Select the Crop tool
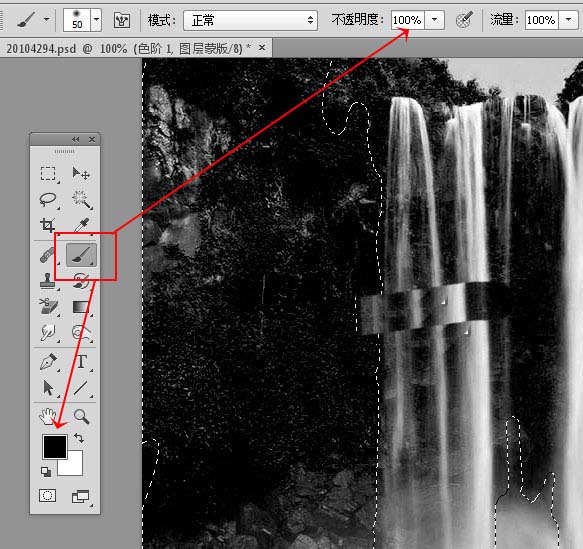Screen dimensions: 583x549 pyautogui.click(x=48, y=225)
